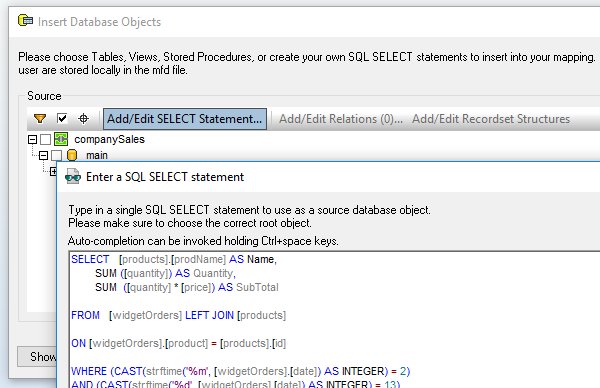Collapse the main tree node
The height and width of the screenshot is (388, 600).
43,155
